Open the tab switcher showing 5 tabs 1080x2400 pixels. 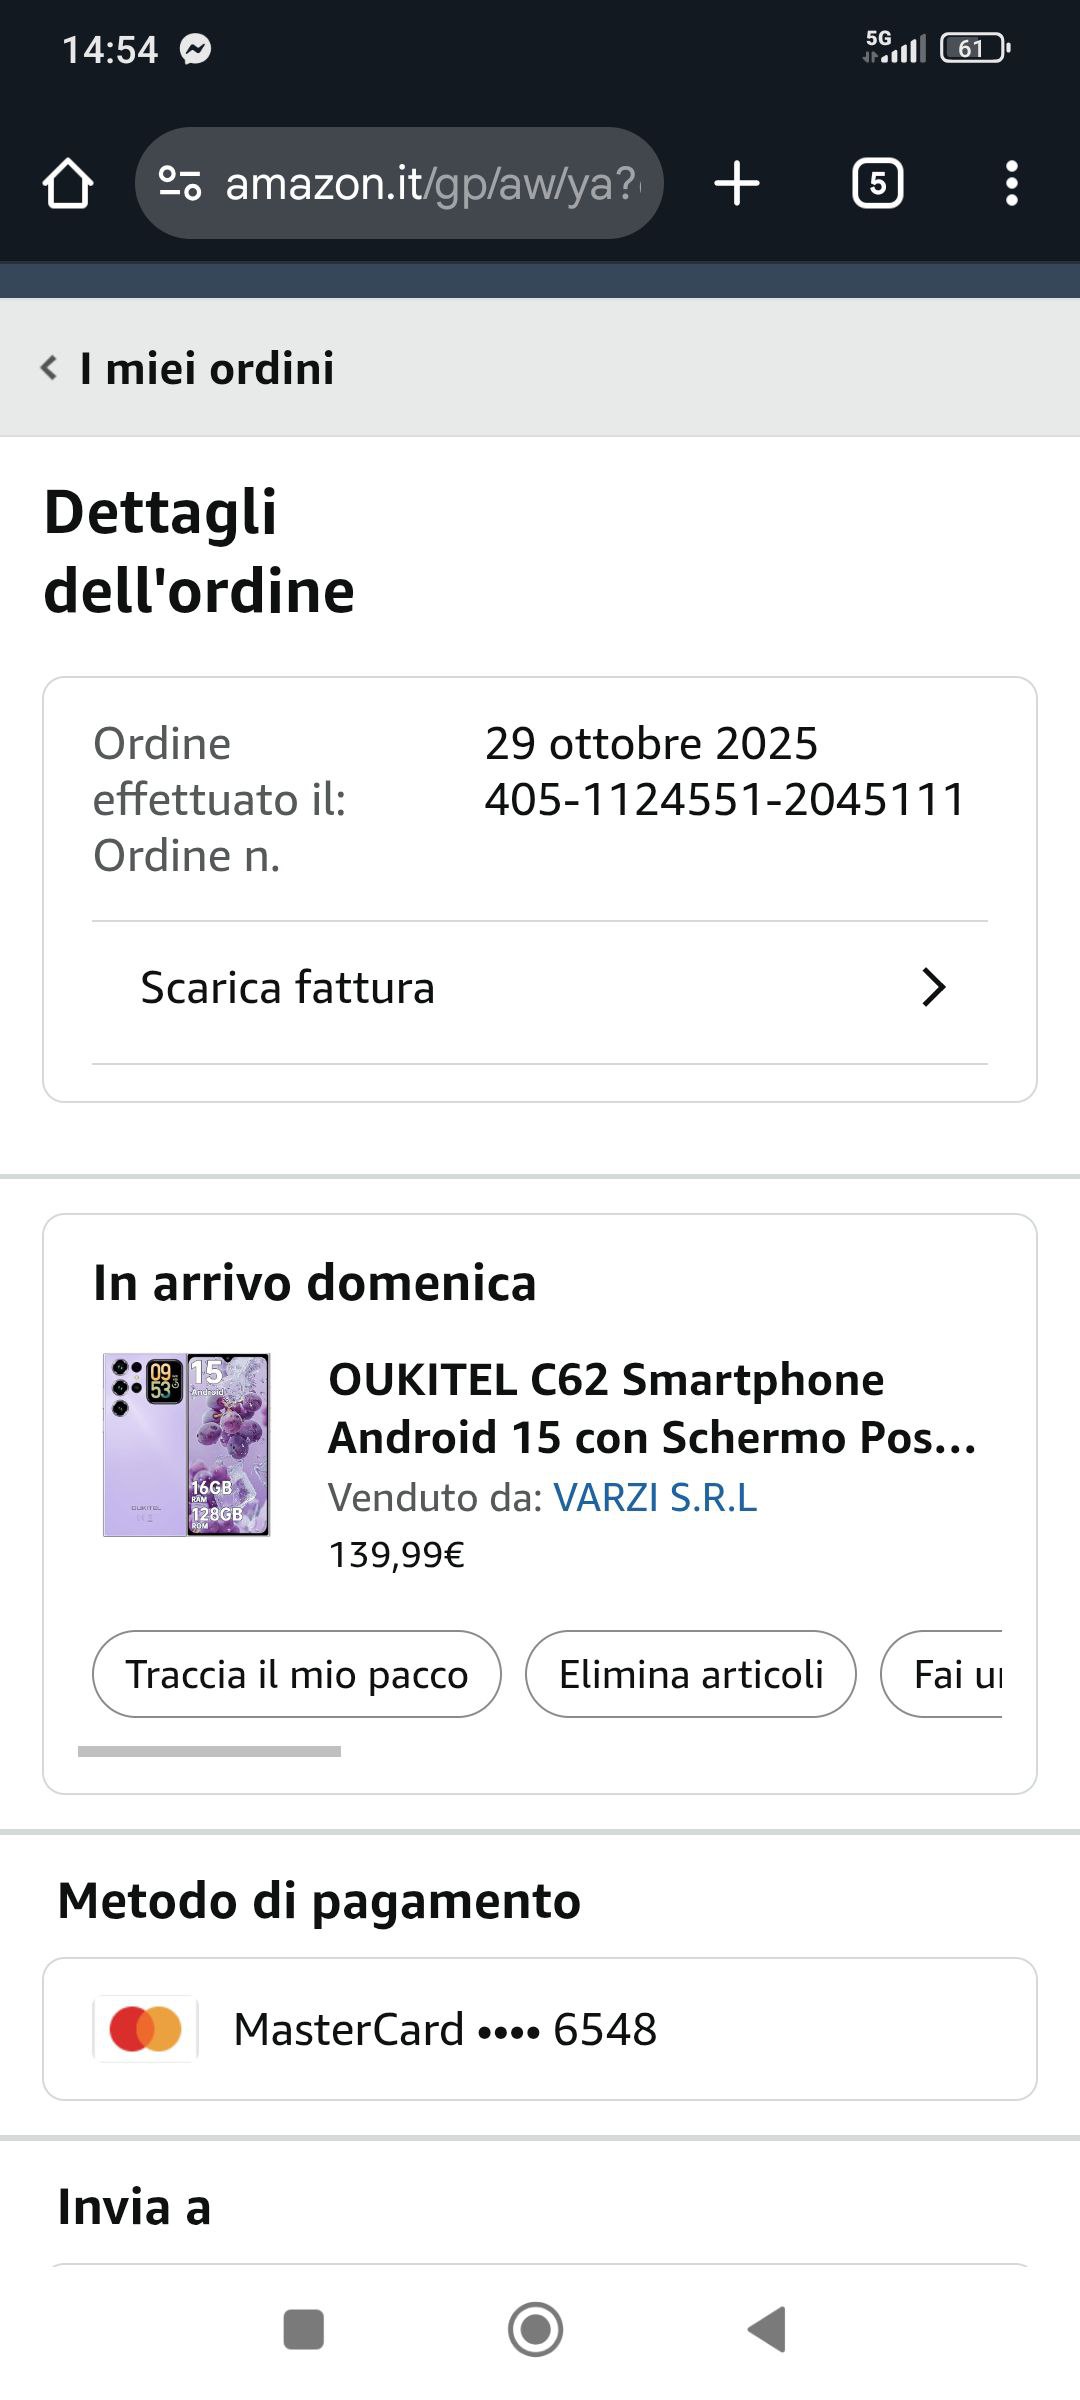pyautogui.click(x=877, y=184)
